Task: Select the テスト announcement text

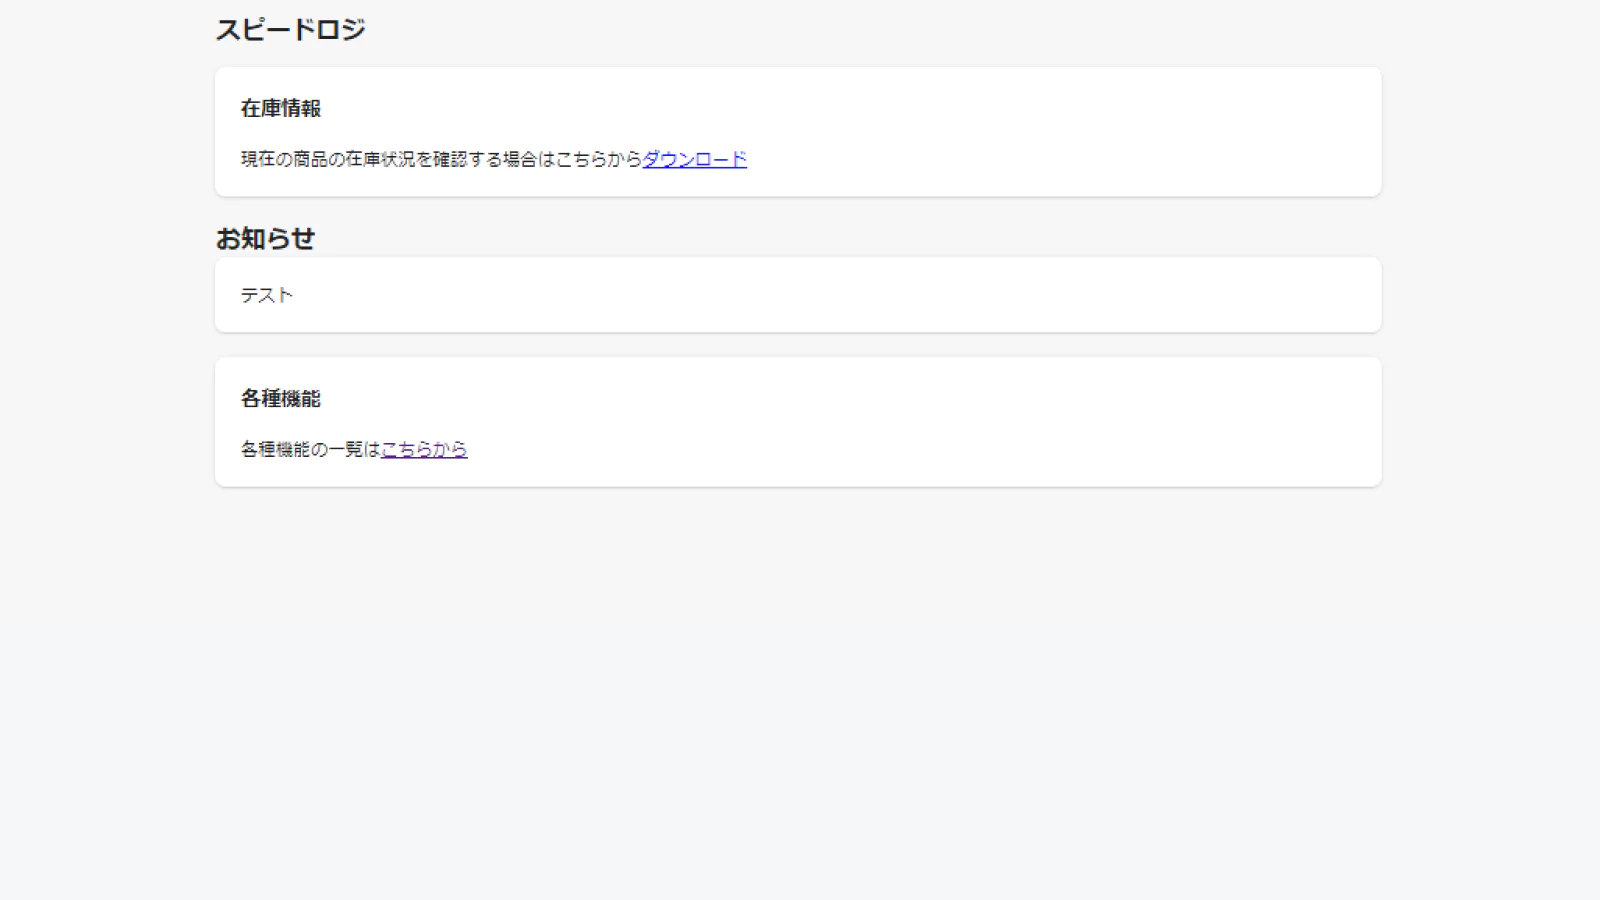Action: 266,295
